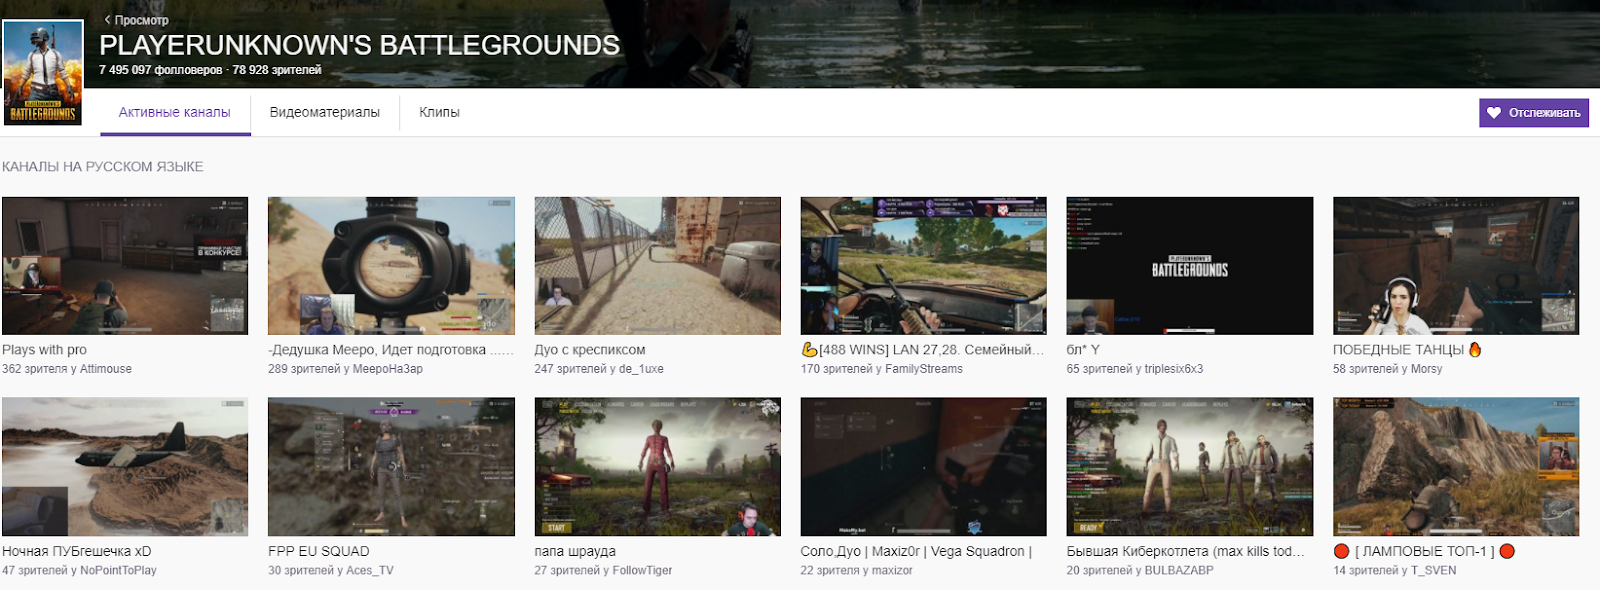Open Дедушка Меepo stream thumbnail

coord(391,266)
